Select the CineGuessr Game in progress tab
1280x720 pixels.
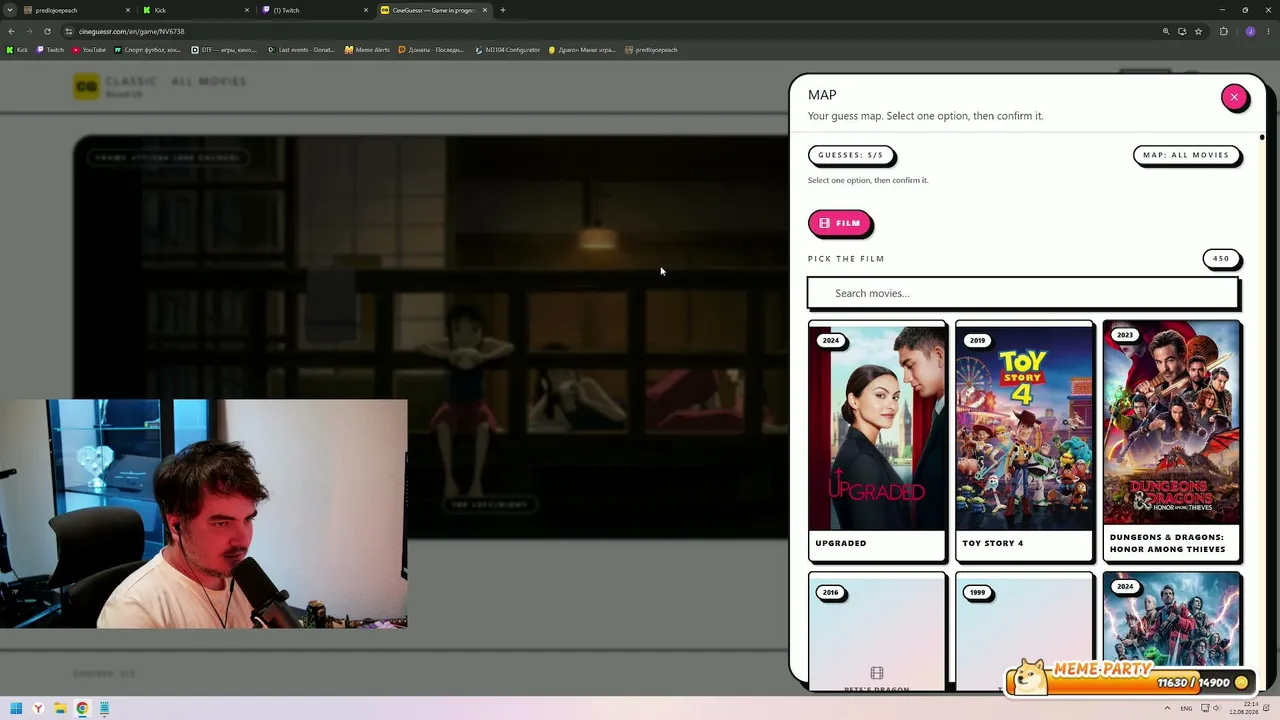pos(433,10)
